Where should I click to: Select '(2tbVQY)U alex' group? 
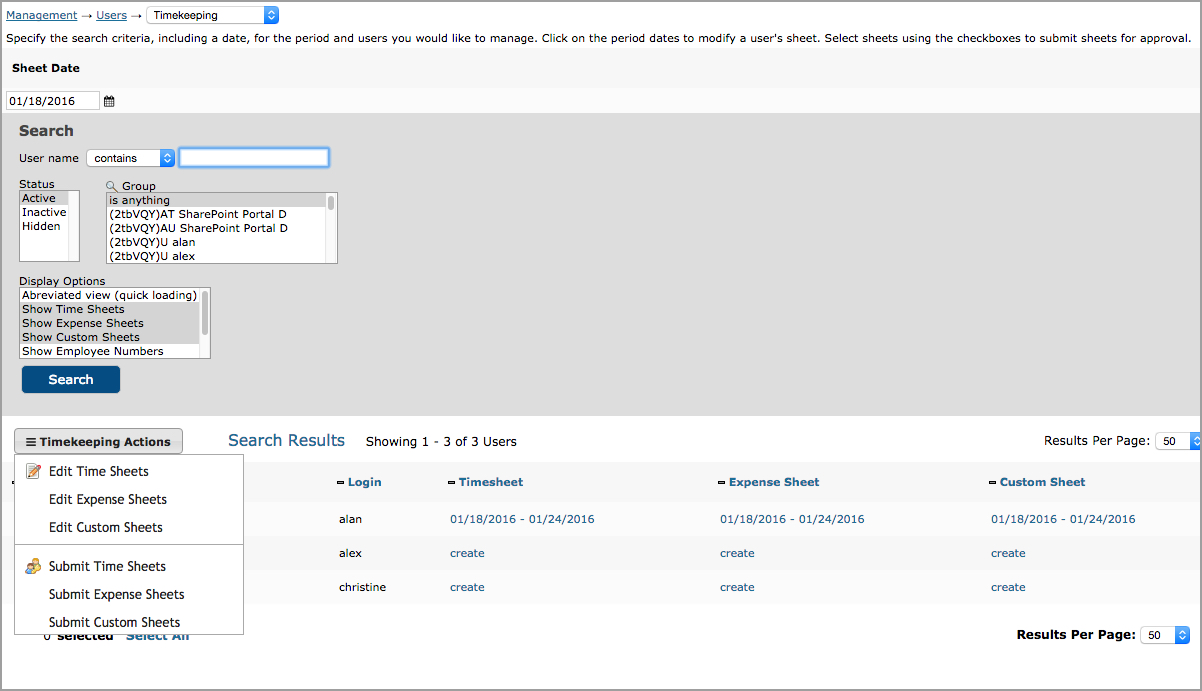coord(216,256)
